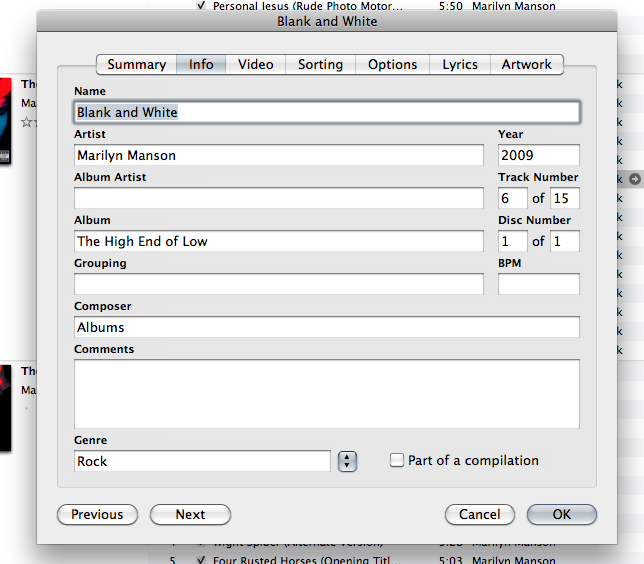Click the first Disc Number field

click(513, 241)
